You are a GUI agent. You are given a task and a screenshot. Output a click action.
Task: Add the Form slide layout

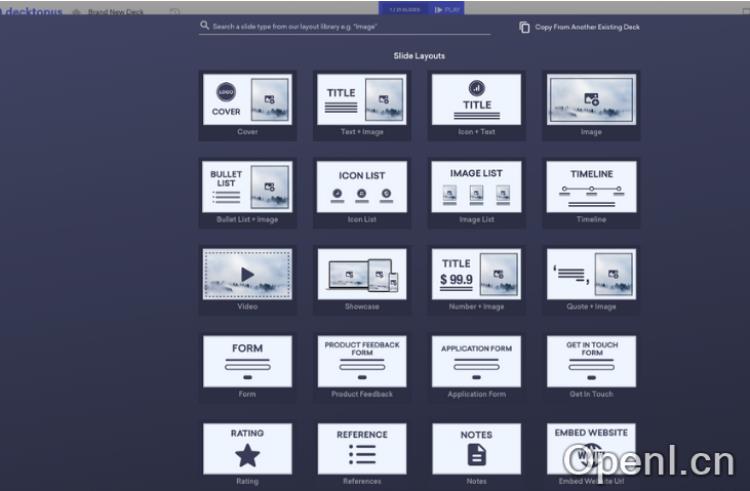[247, 361]
